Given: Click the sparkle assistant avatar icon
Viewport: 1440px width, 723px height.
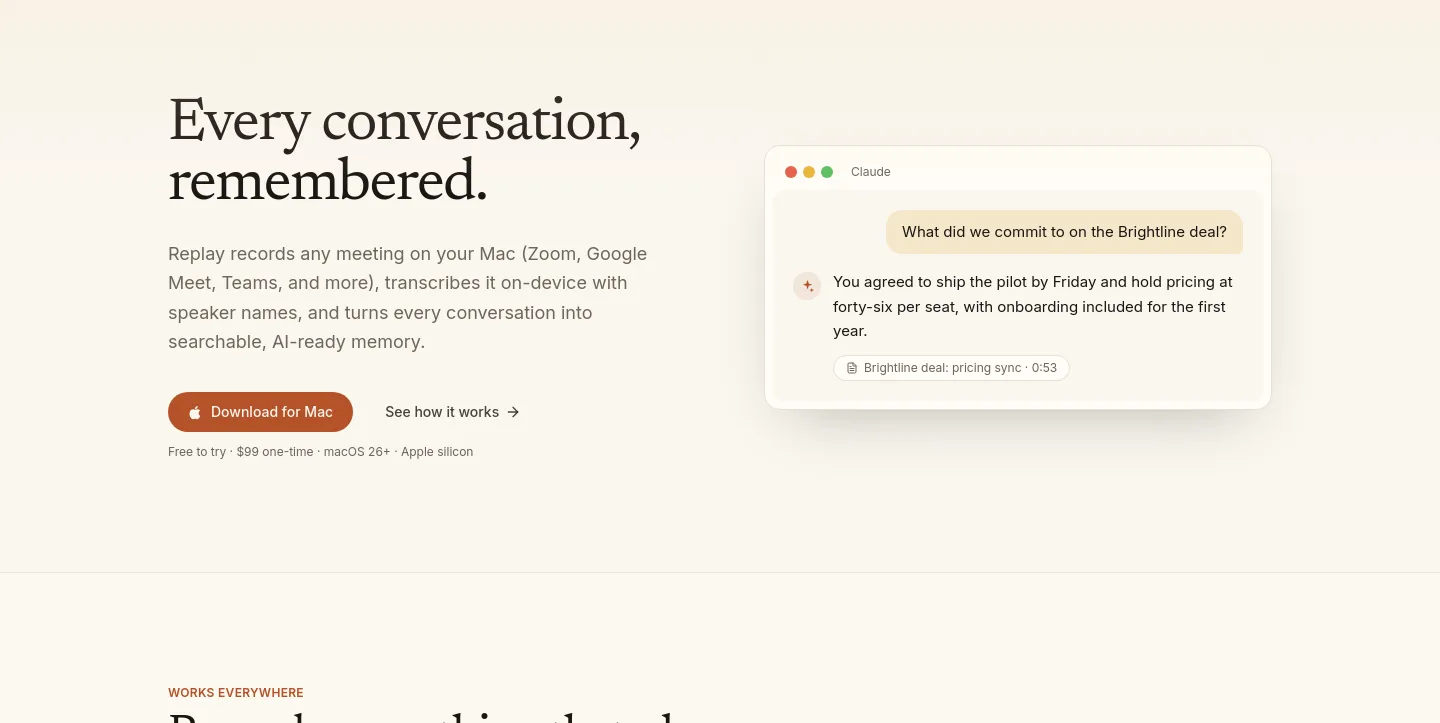Looking at the screenshot, I should point(807,286).
